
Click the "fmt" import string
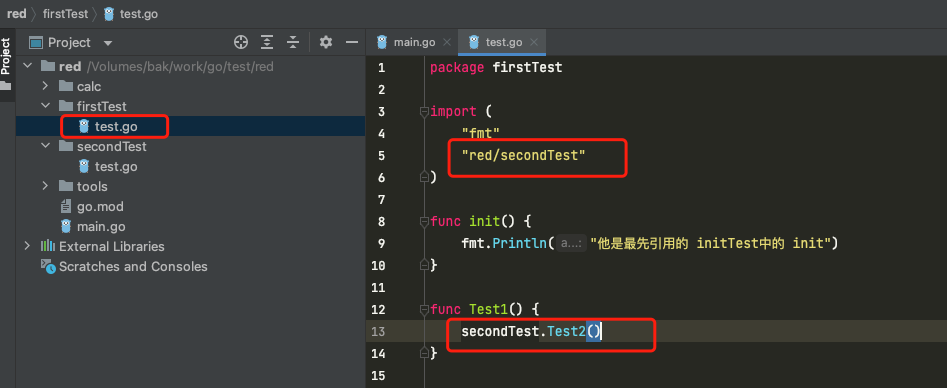click(480, 133)
